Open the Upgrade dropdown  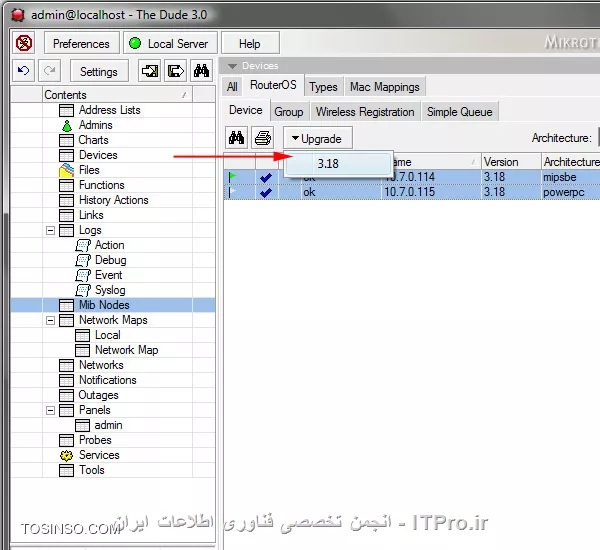(x=317, y=139)
